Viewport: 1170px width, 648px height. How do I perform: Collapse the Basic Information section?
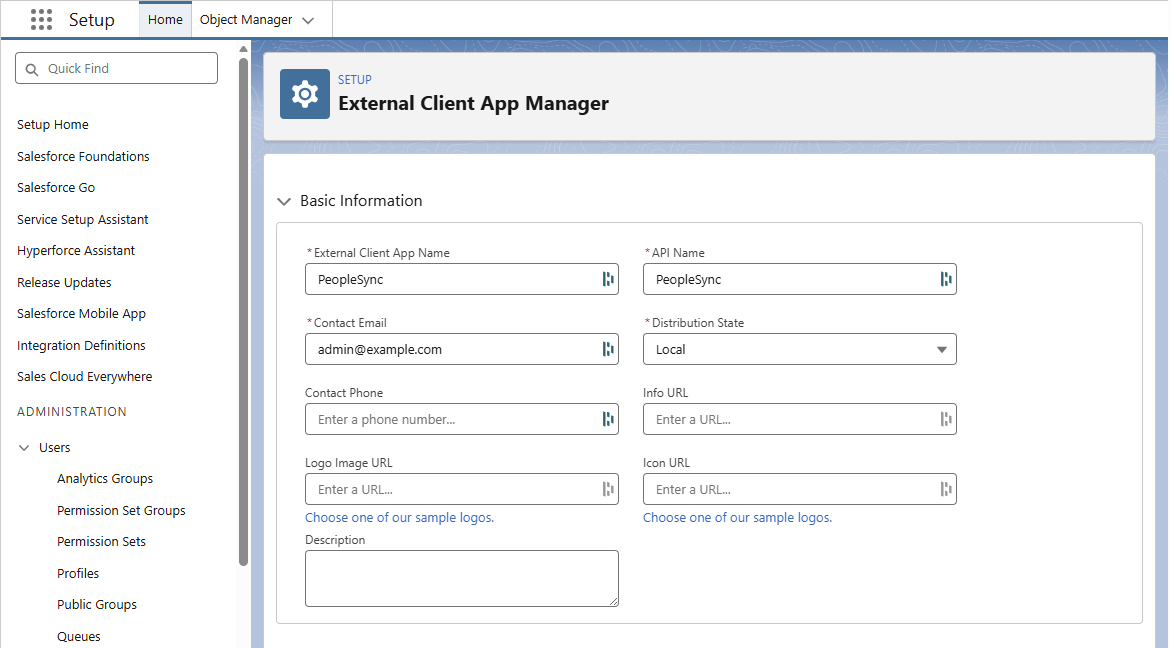pyautogui.click(x=284, y=202)
